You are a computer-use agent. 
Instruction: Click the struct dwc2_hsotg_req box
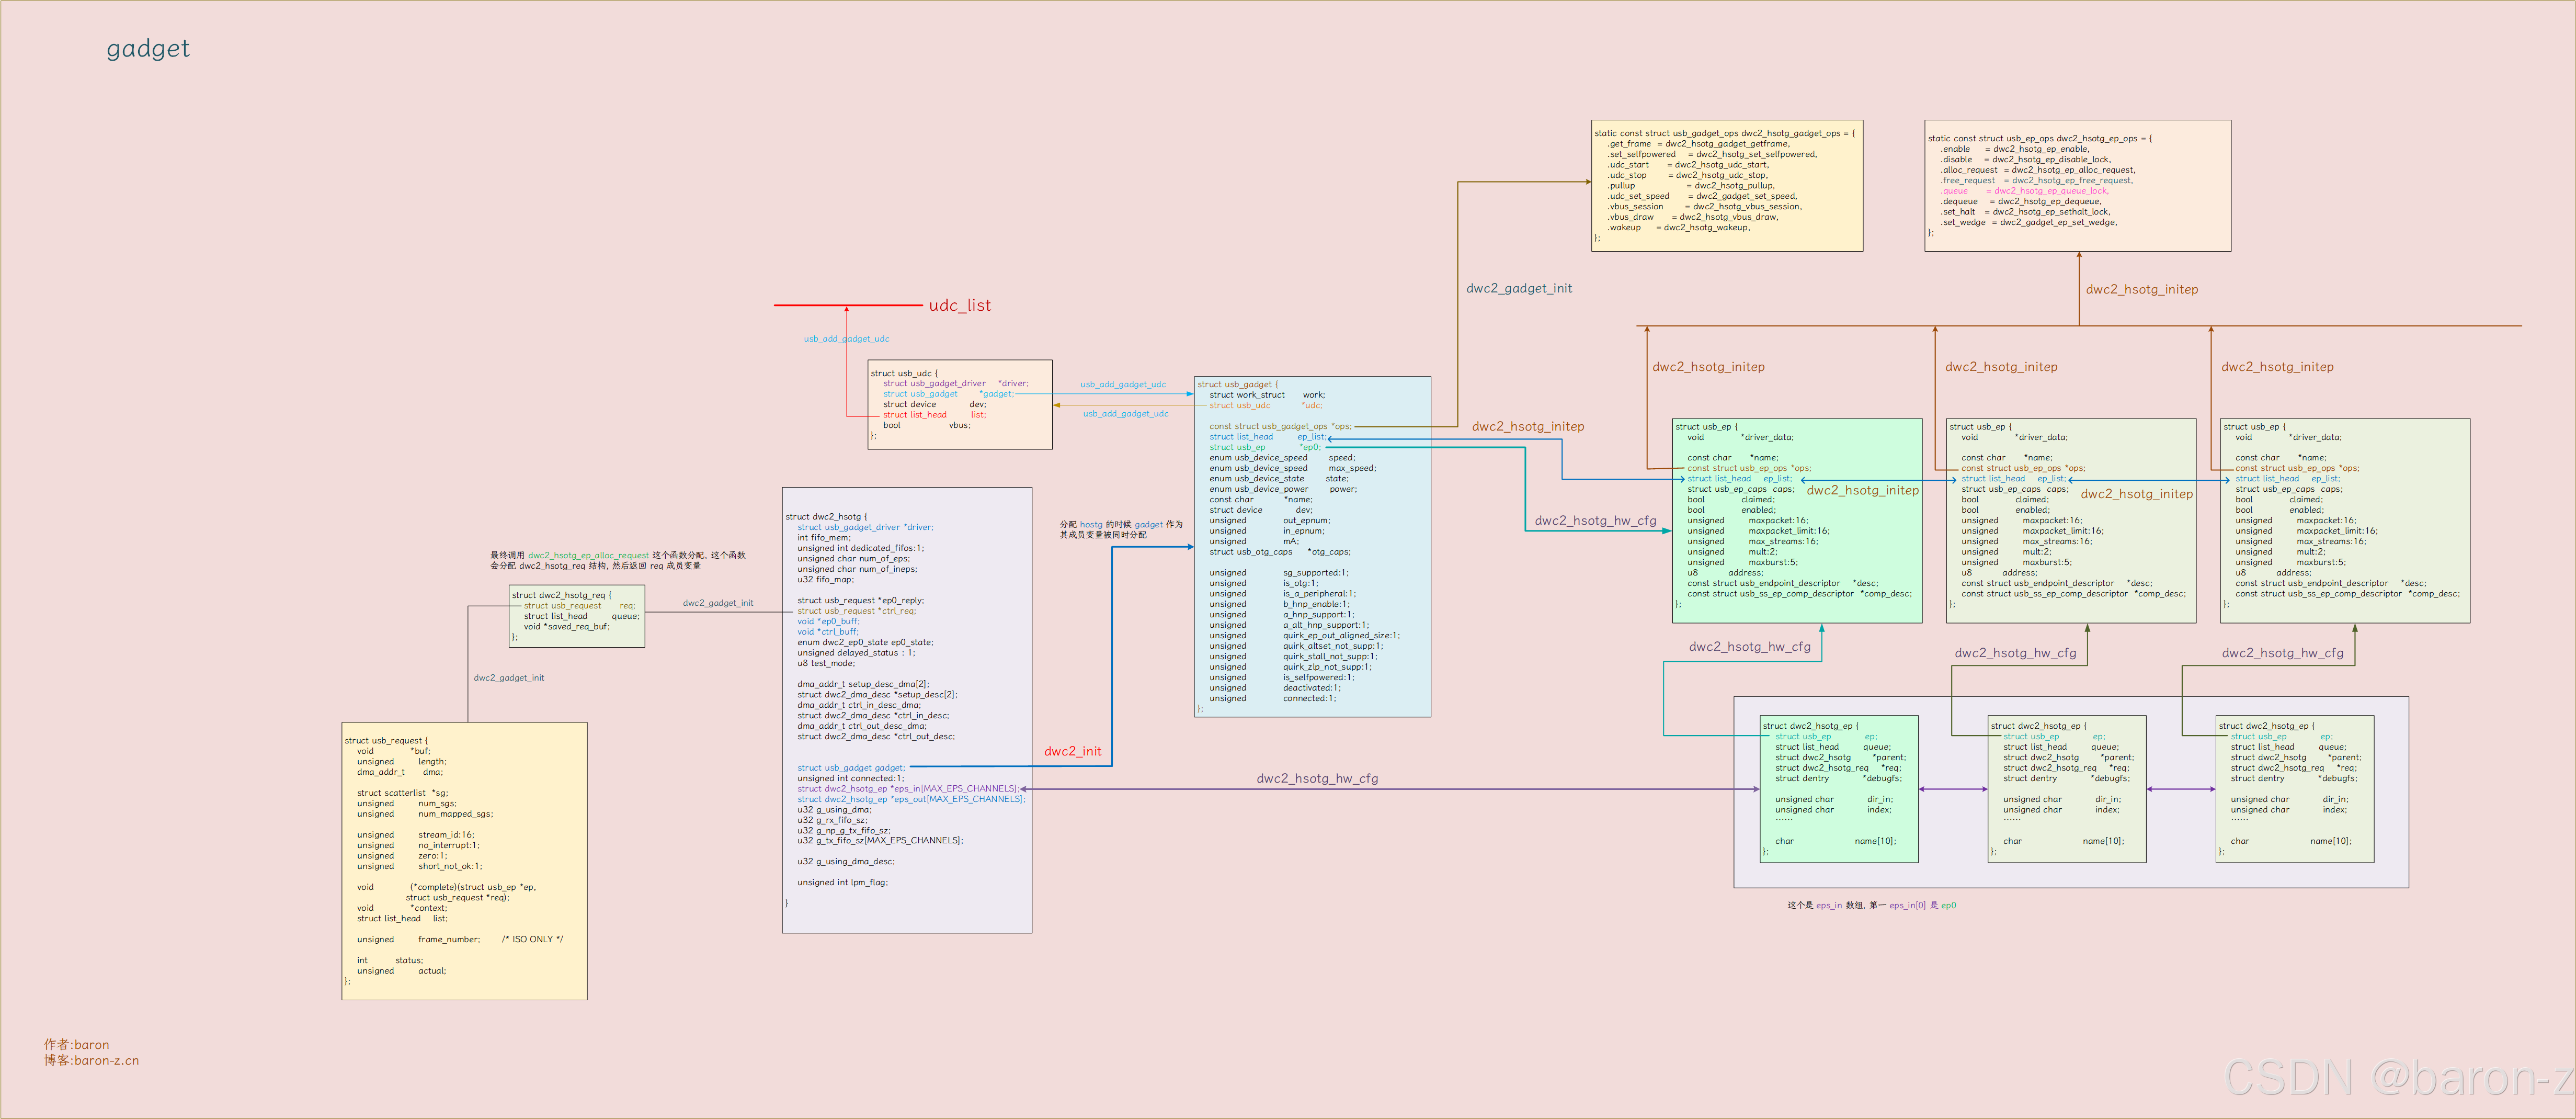(576, 615)
